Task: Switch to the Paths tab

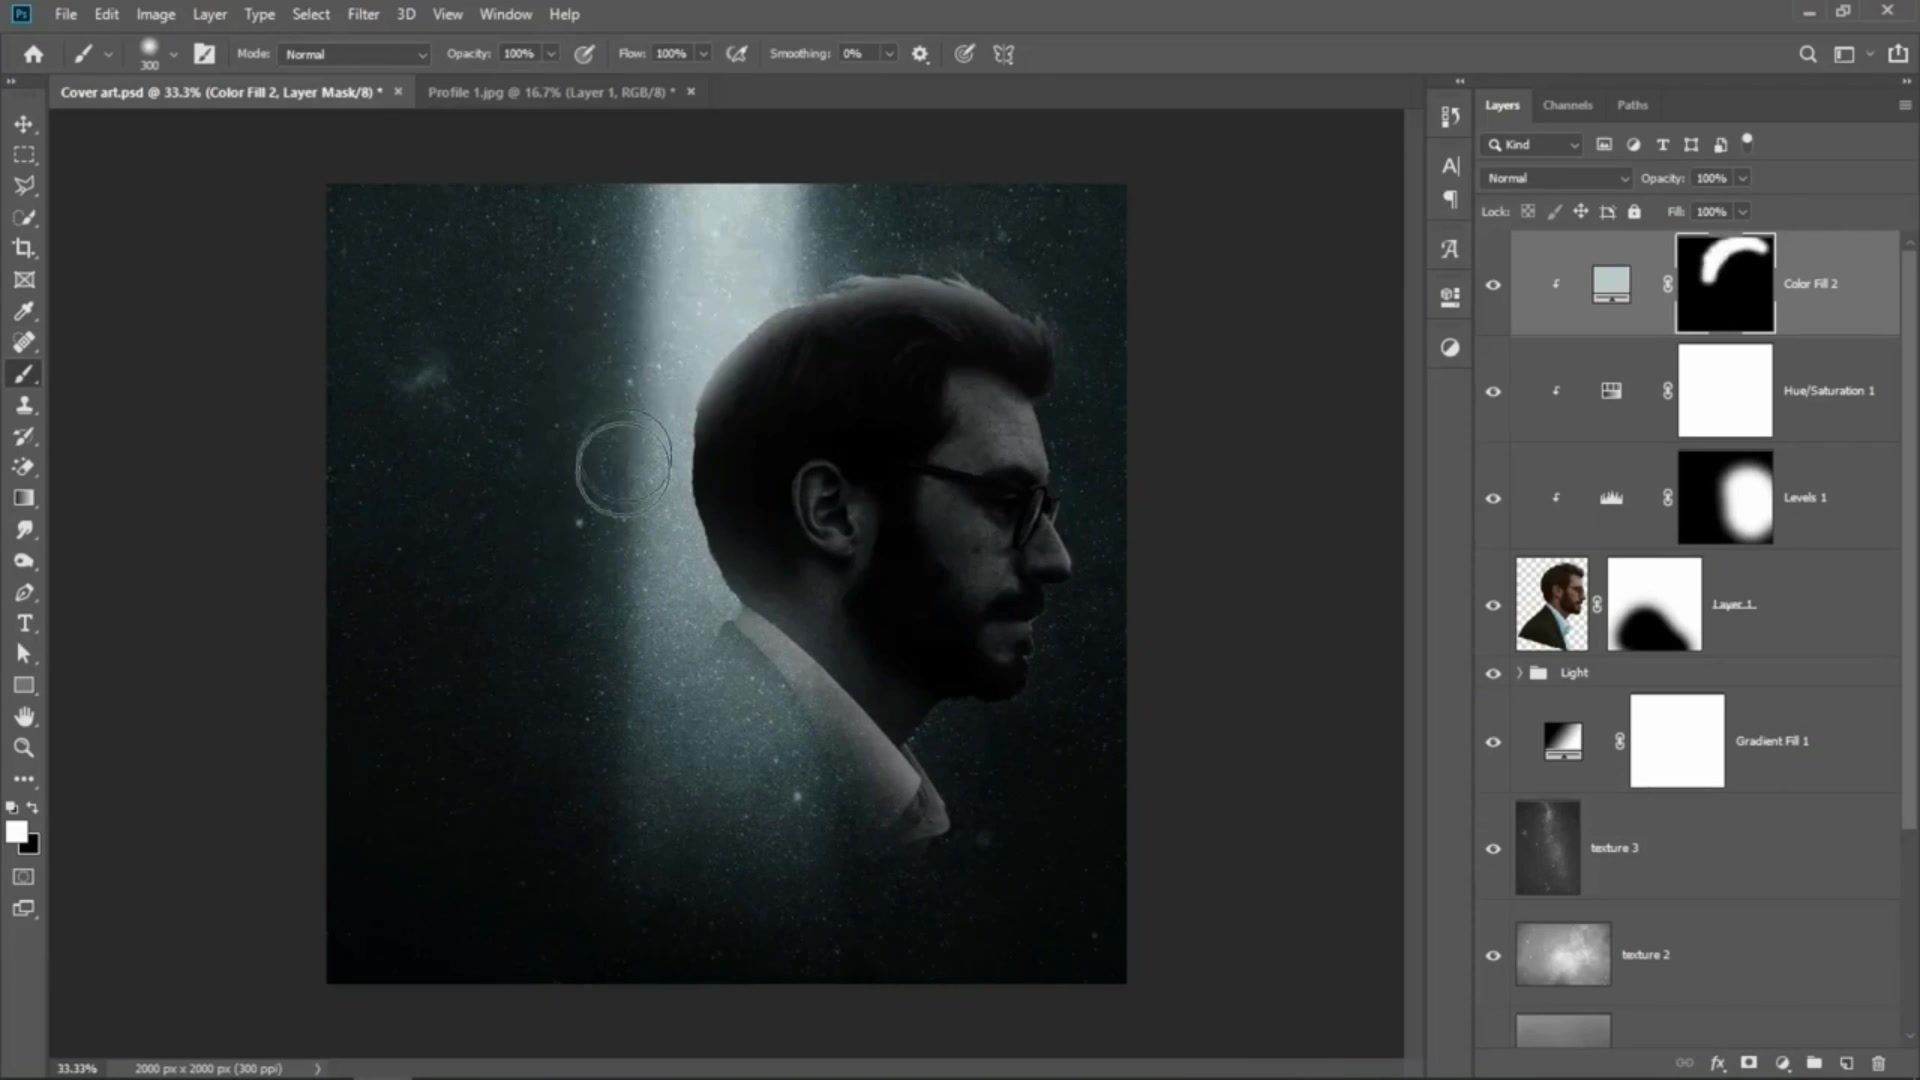Action: (x=1632, y=105)
